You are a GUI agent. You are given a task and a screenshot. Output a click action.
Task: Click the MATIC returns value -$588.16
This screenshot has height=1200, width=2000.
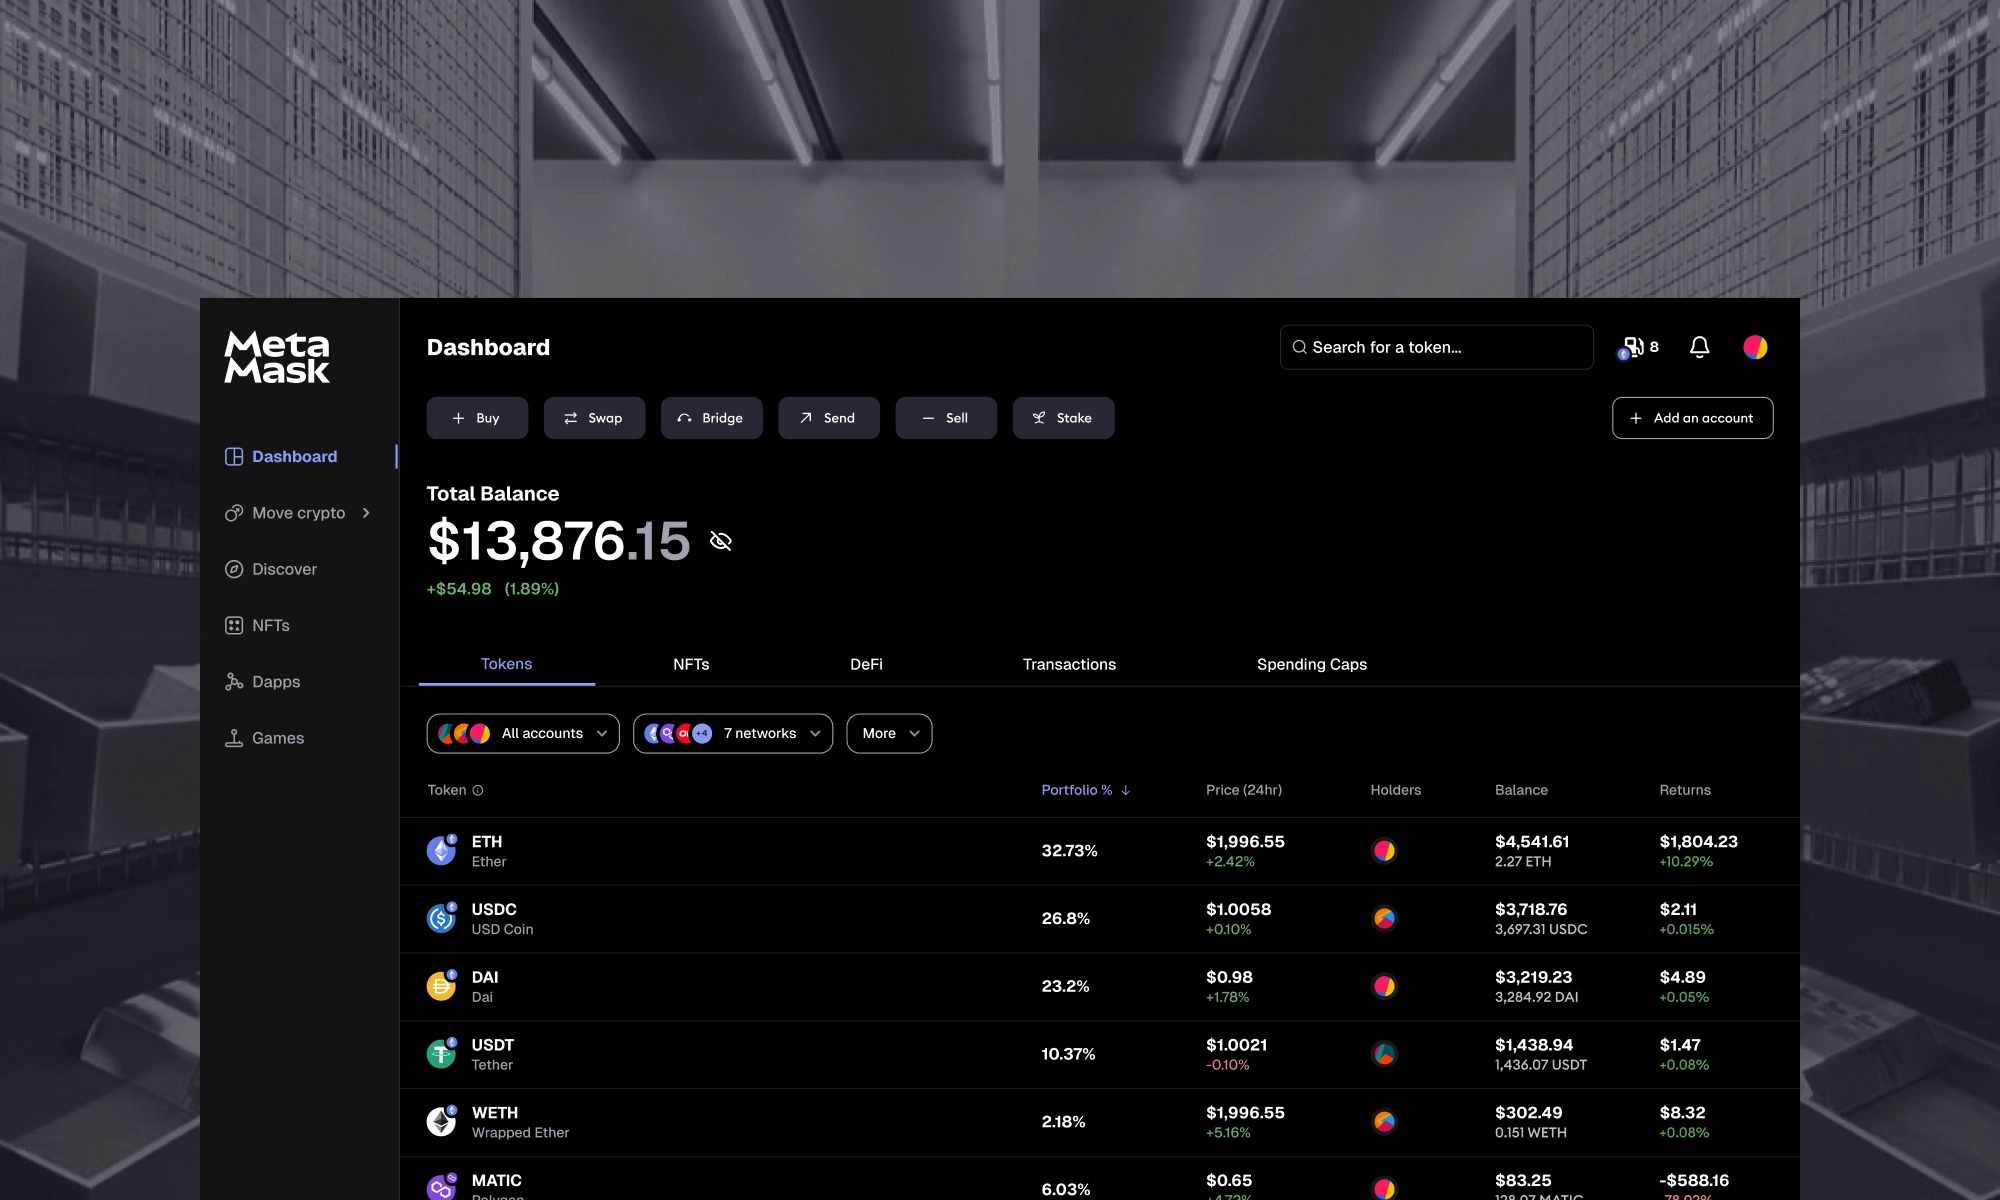[1694, 1181]
